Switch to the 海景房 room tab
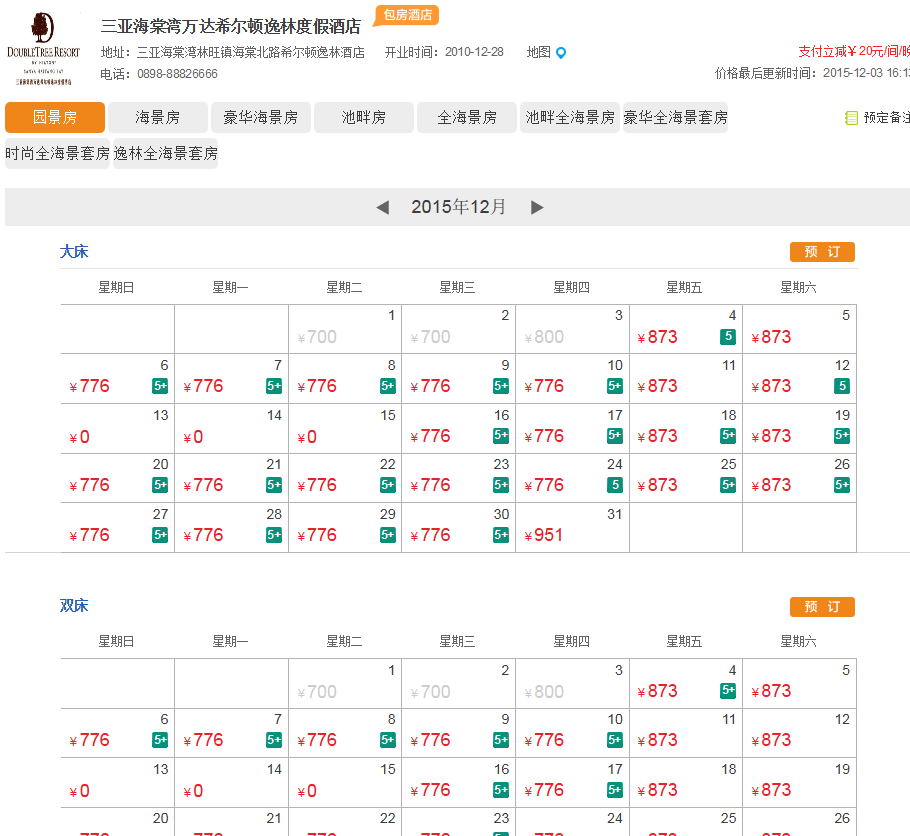Image resolution: width=910 pixels, height=836 pixels. pos(157,117)
